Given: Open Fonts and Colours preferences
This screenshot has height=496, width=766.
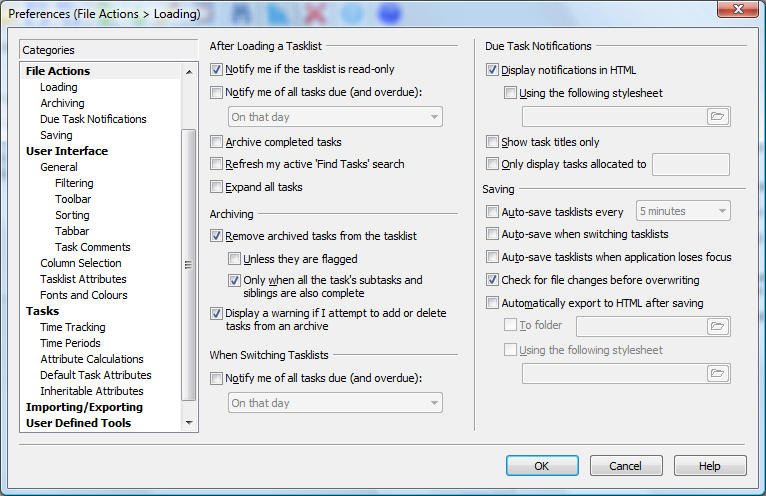Looking at the screenshot, I should pos(84,295).
